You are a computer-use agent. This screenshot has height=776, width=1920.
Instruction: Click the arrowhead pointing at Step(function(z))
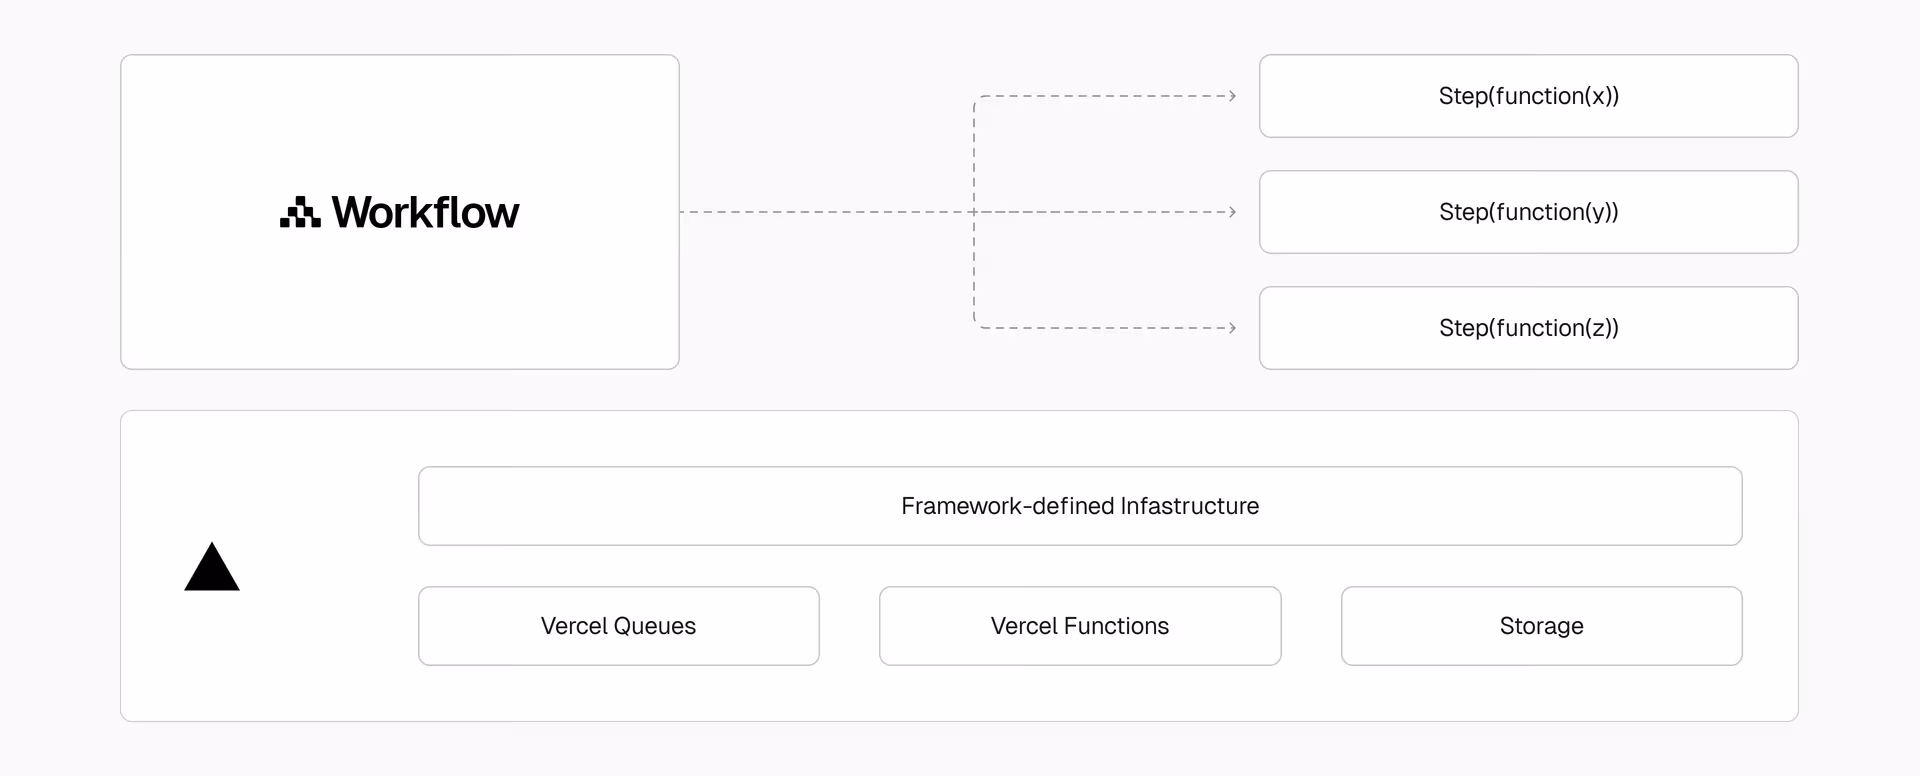pyautogui.click(x=1232, y=328)
